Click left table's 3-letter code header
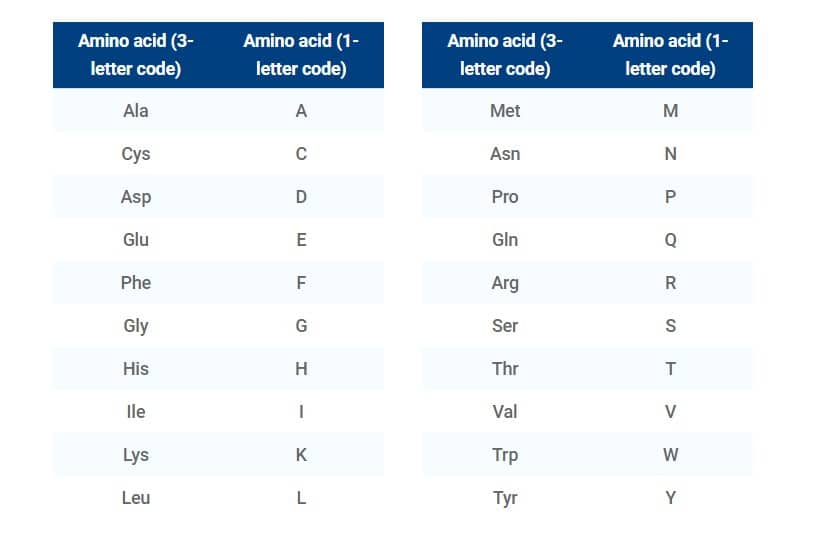Screen dimensions: 830x549 [x=136, y=55]
